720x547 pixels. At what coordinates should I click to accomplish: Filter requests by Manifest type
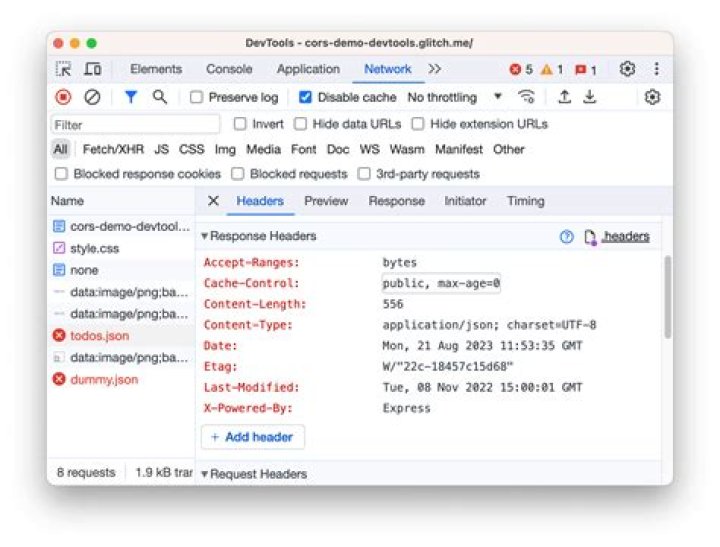tap(459, 149)
